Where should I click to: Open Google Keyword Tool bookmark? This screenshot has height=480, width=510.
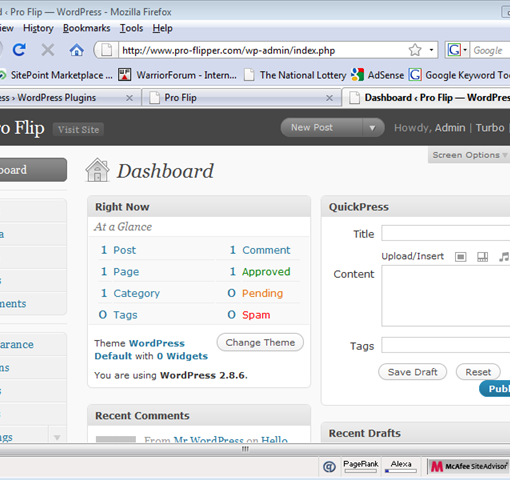(459, 75)
